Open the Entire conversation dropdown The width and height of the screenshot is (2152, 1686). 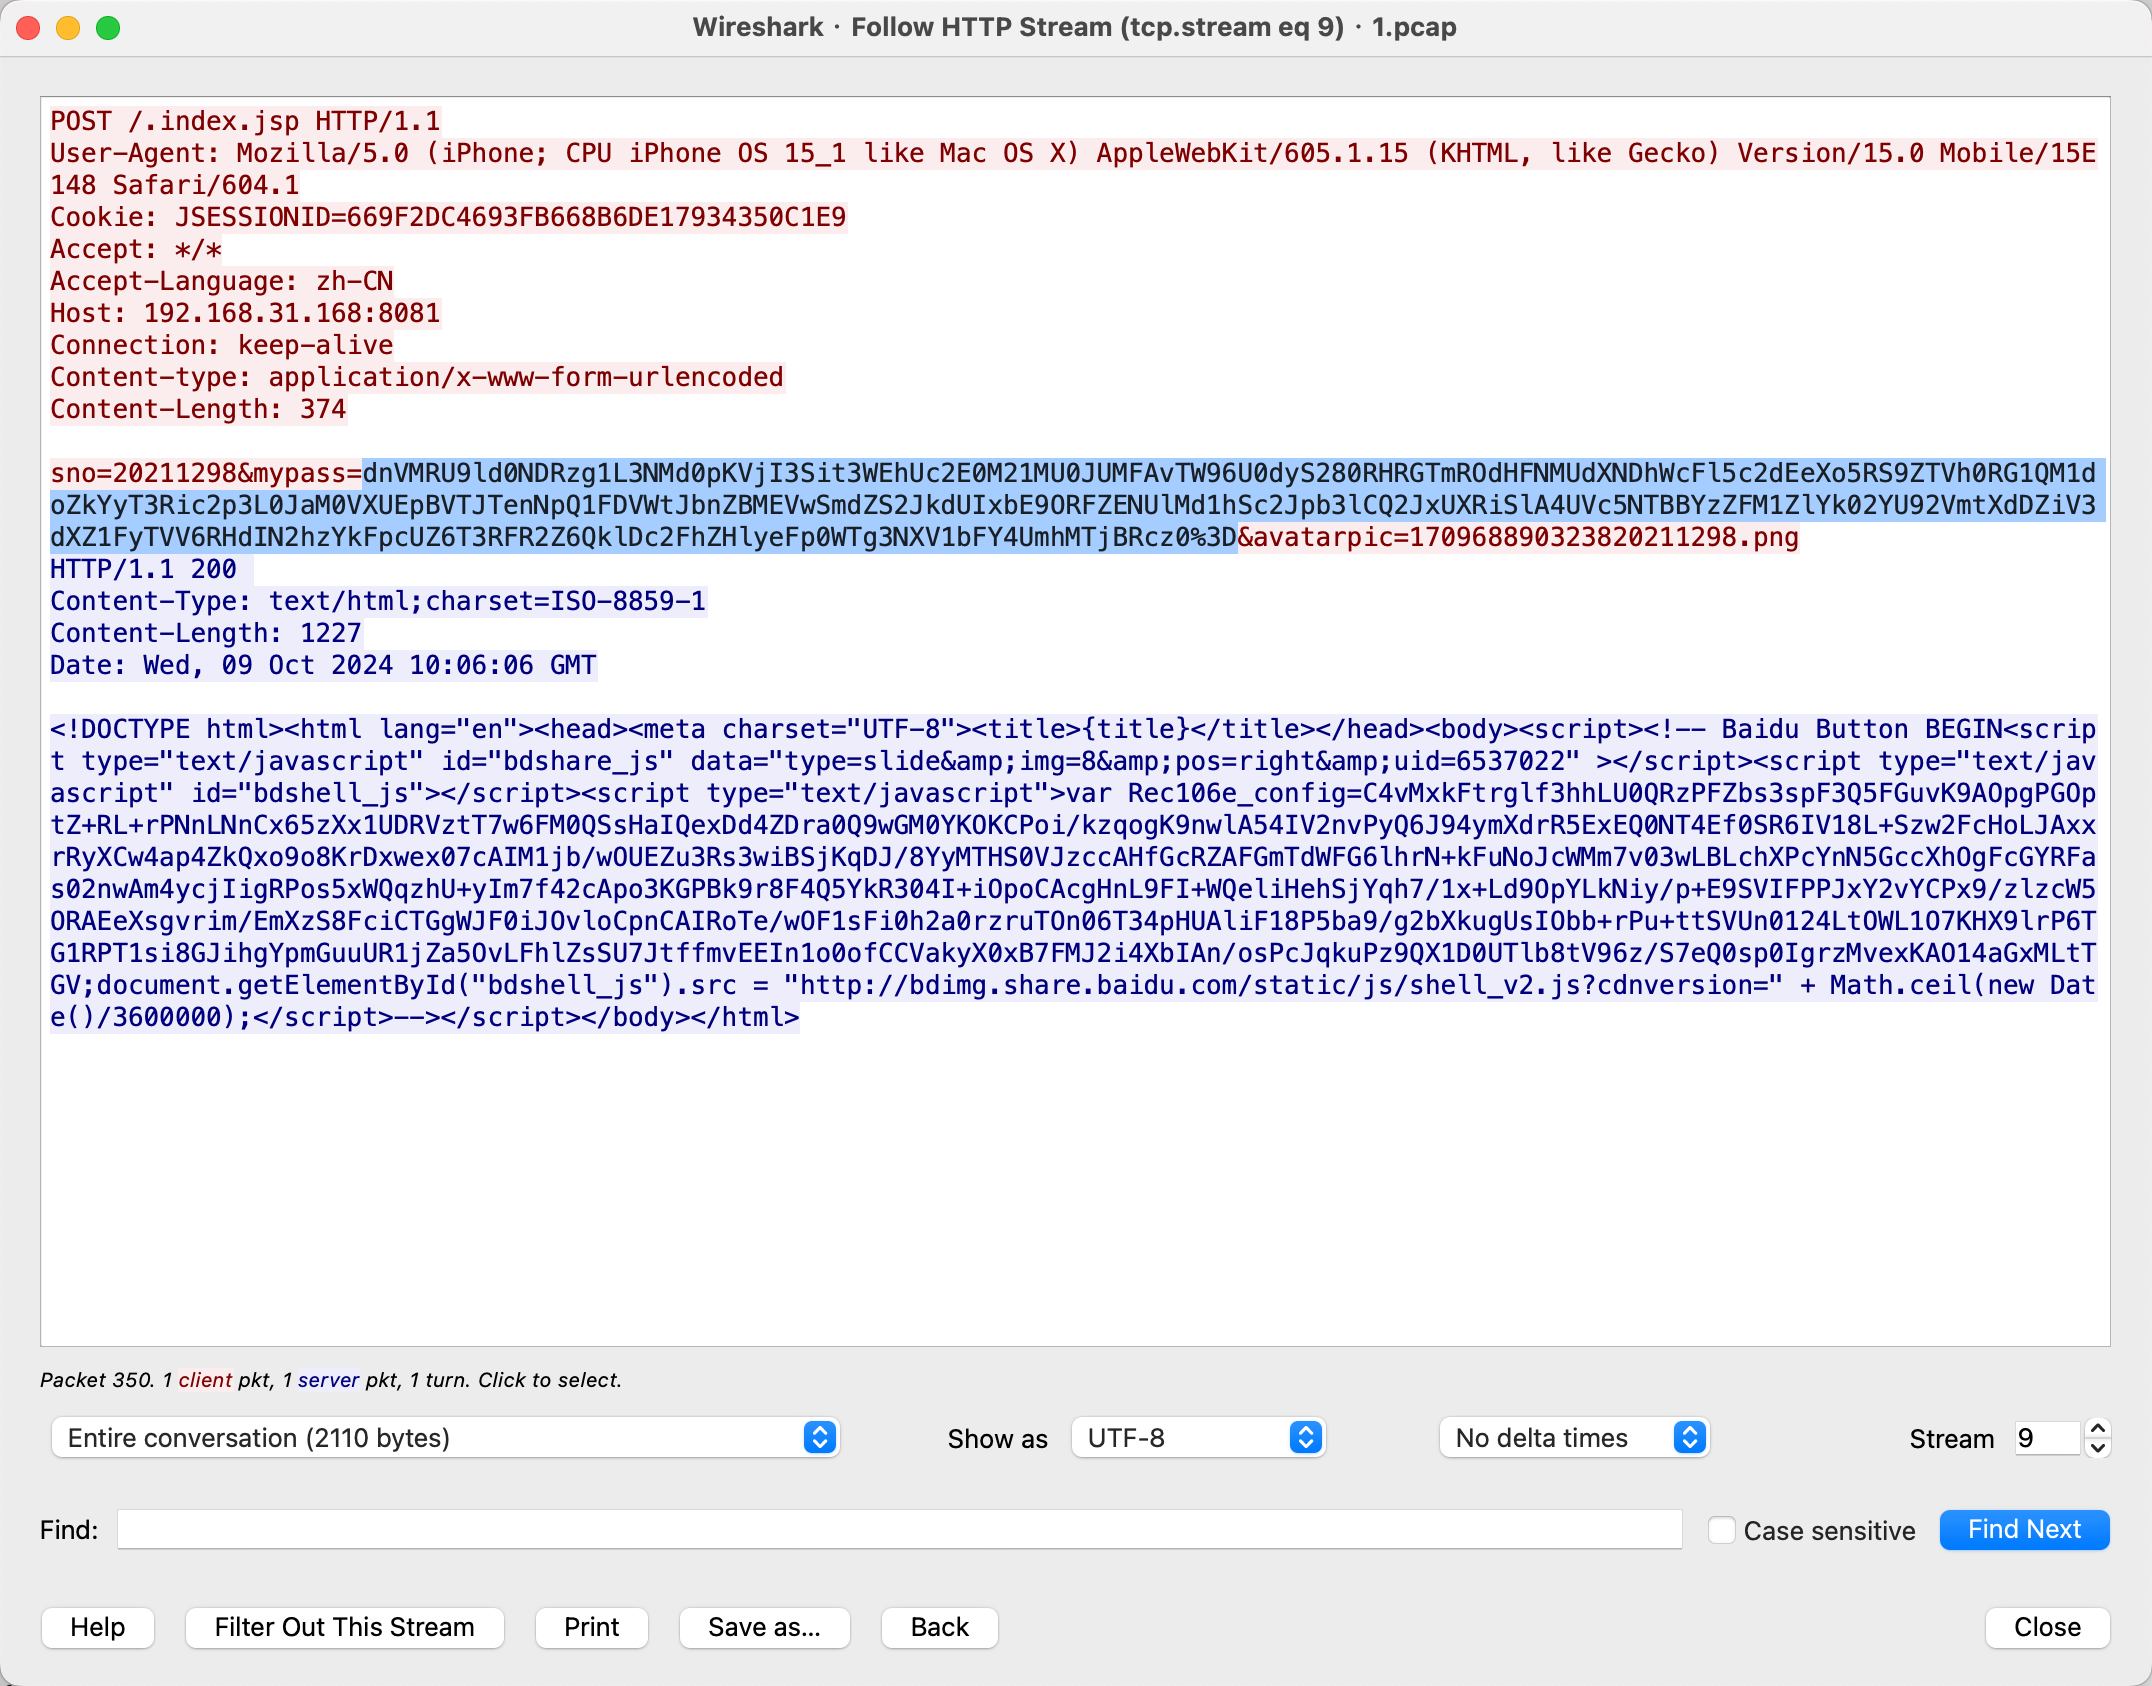coord(445,1438)
